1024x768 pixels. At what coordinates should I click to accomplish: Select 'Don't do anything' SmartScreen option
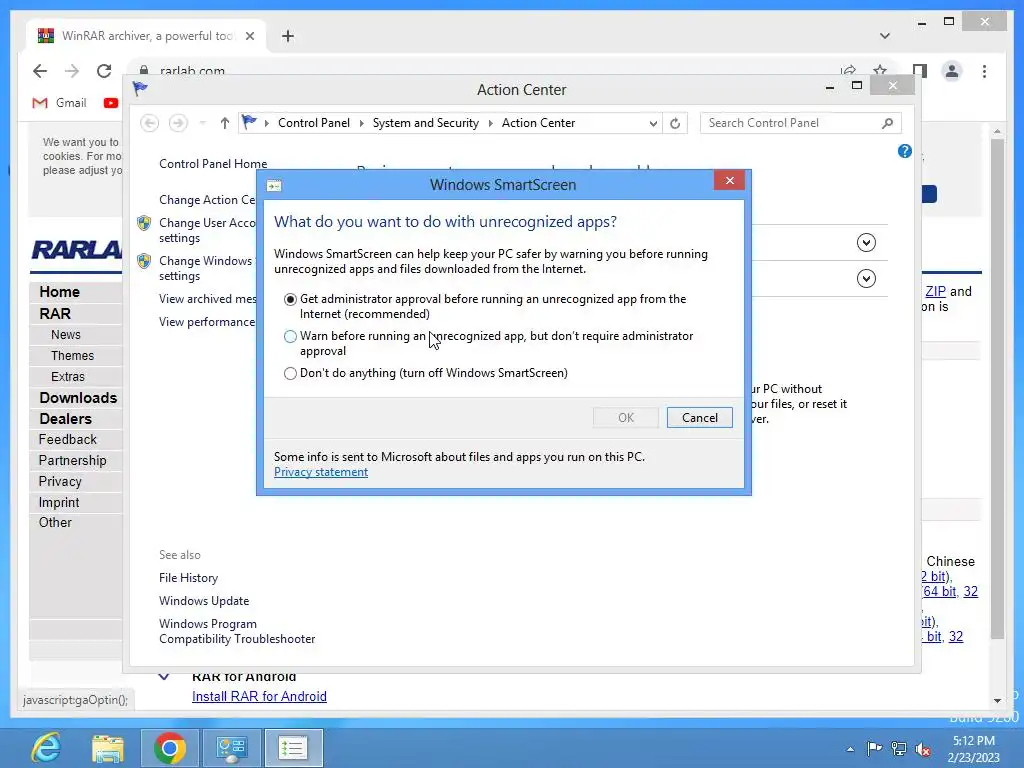pyautogui.click(x=290, y=374)
